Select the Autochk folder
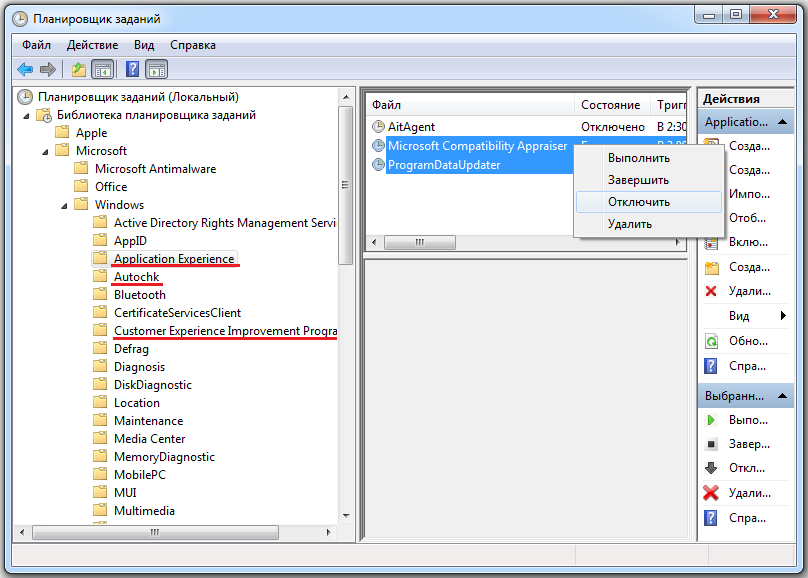 point(137,277)
